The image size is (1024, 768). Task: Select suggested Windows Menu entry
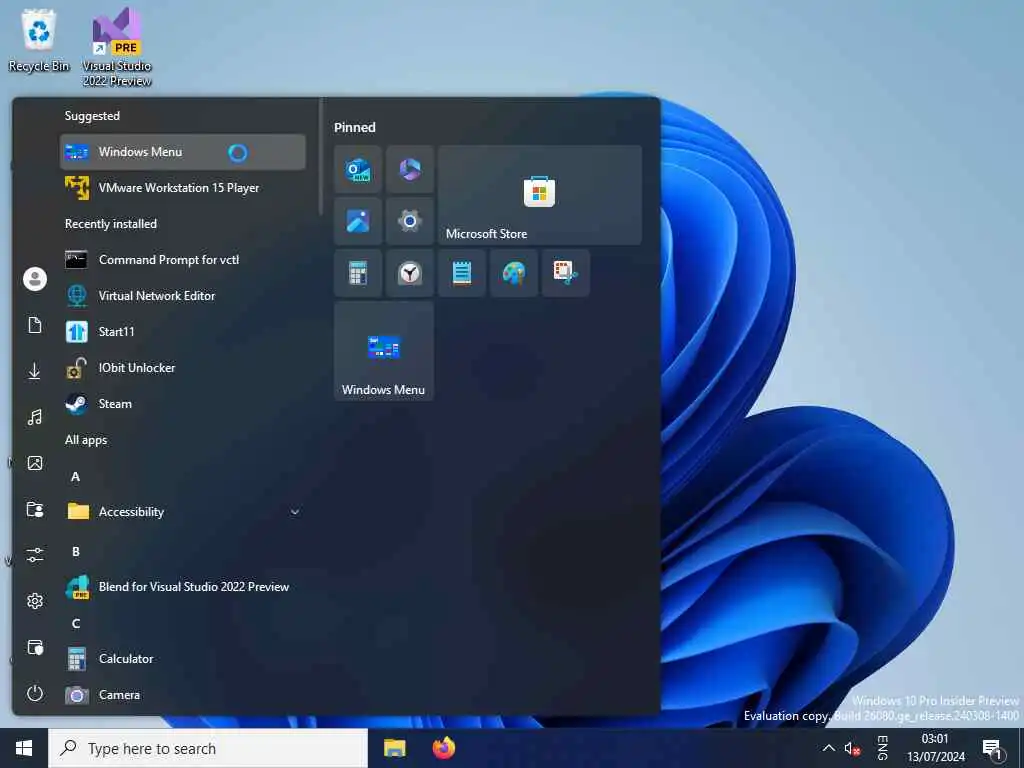(183, 152)
